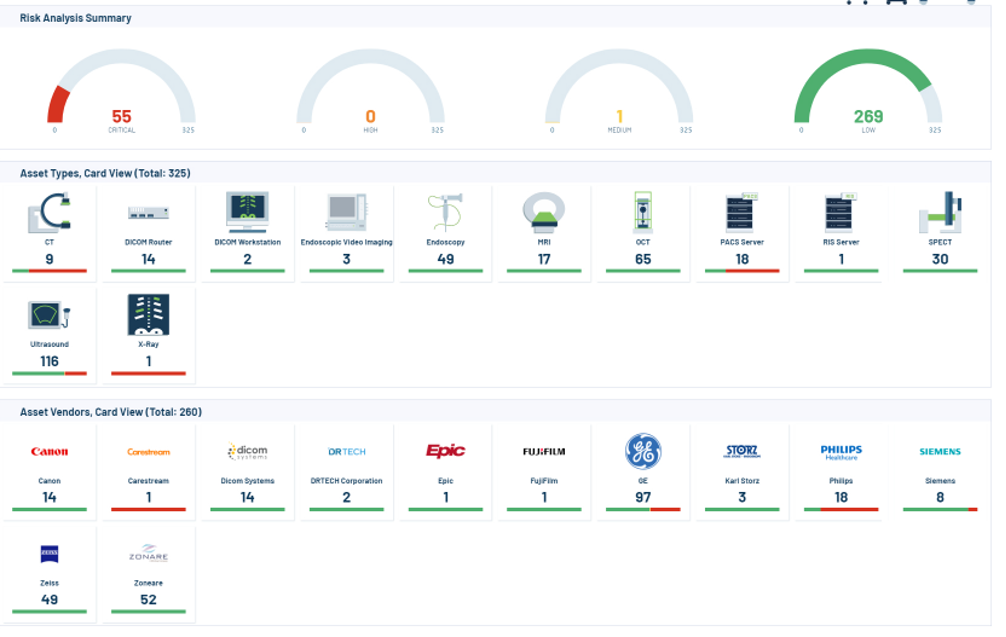Select the Ultrasound machine icon
1006x637 pixels.
[49, 315]
